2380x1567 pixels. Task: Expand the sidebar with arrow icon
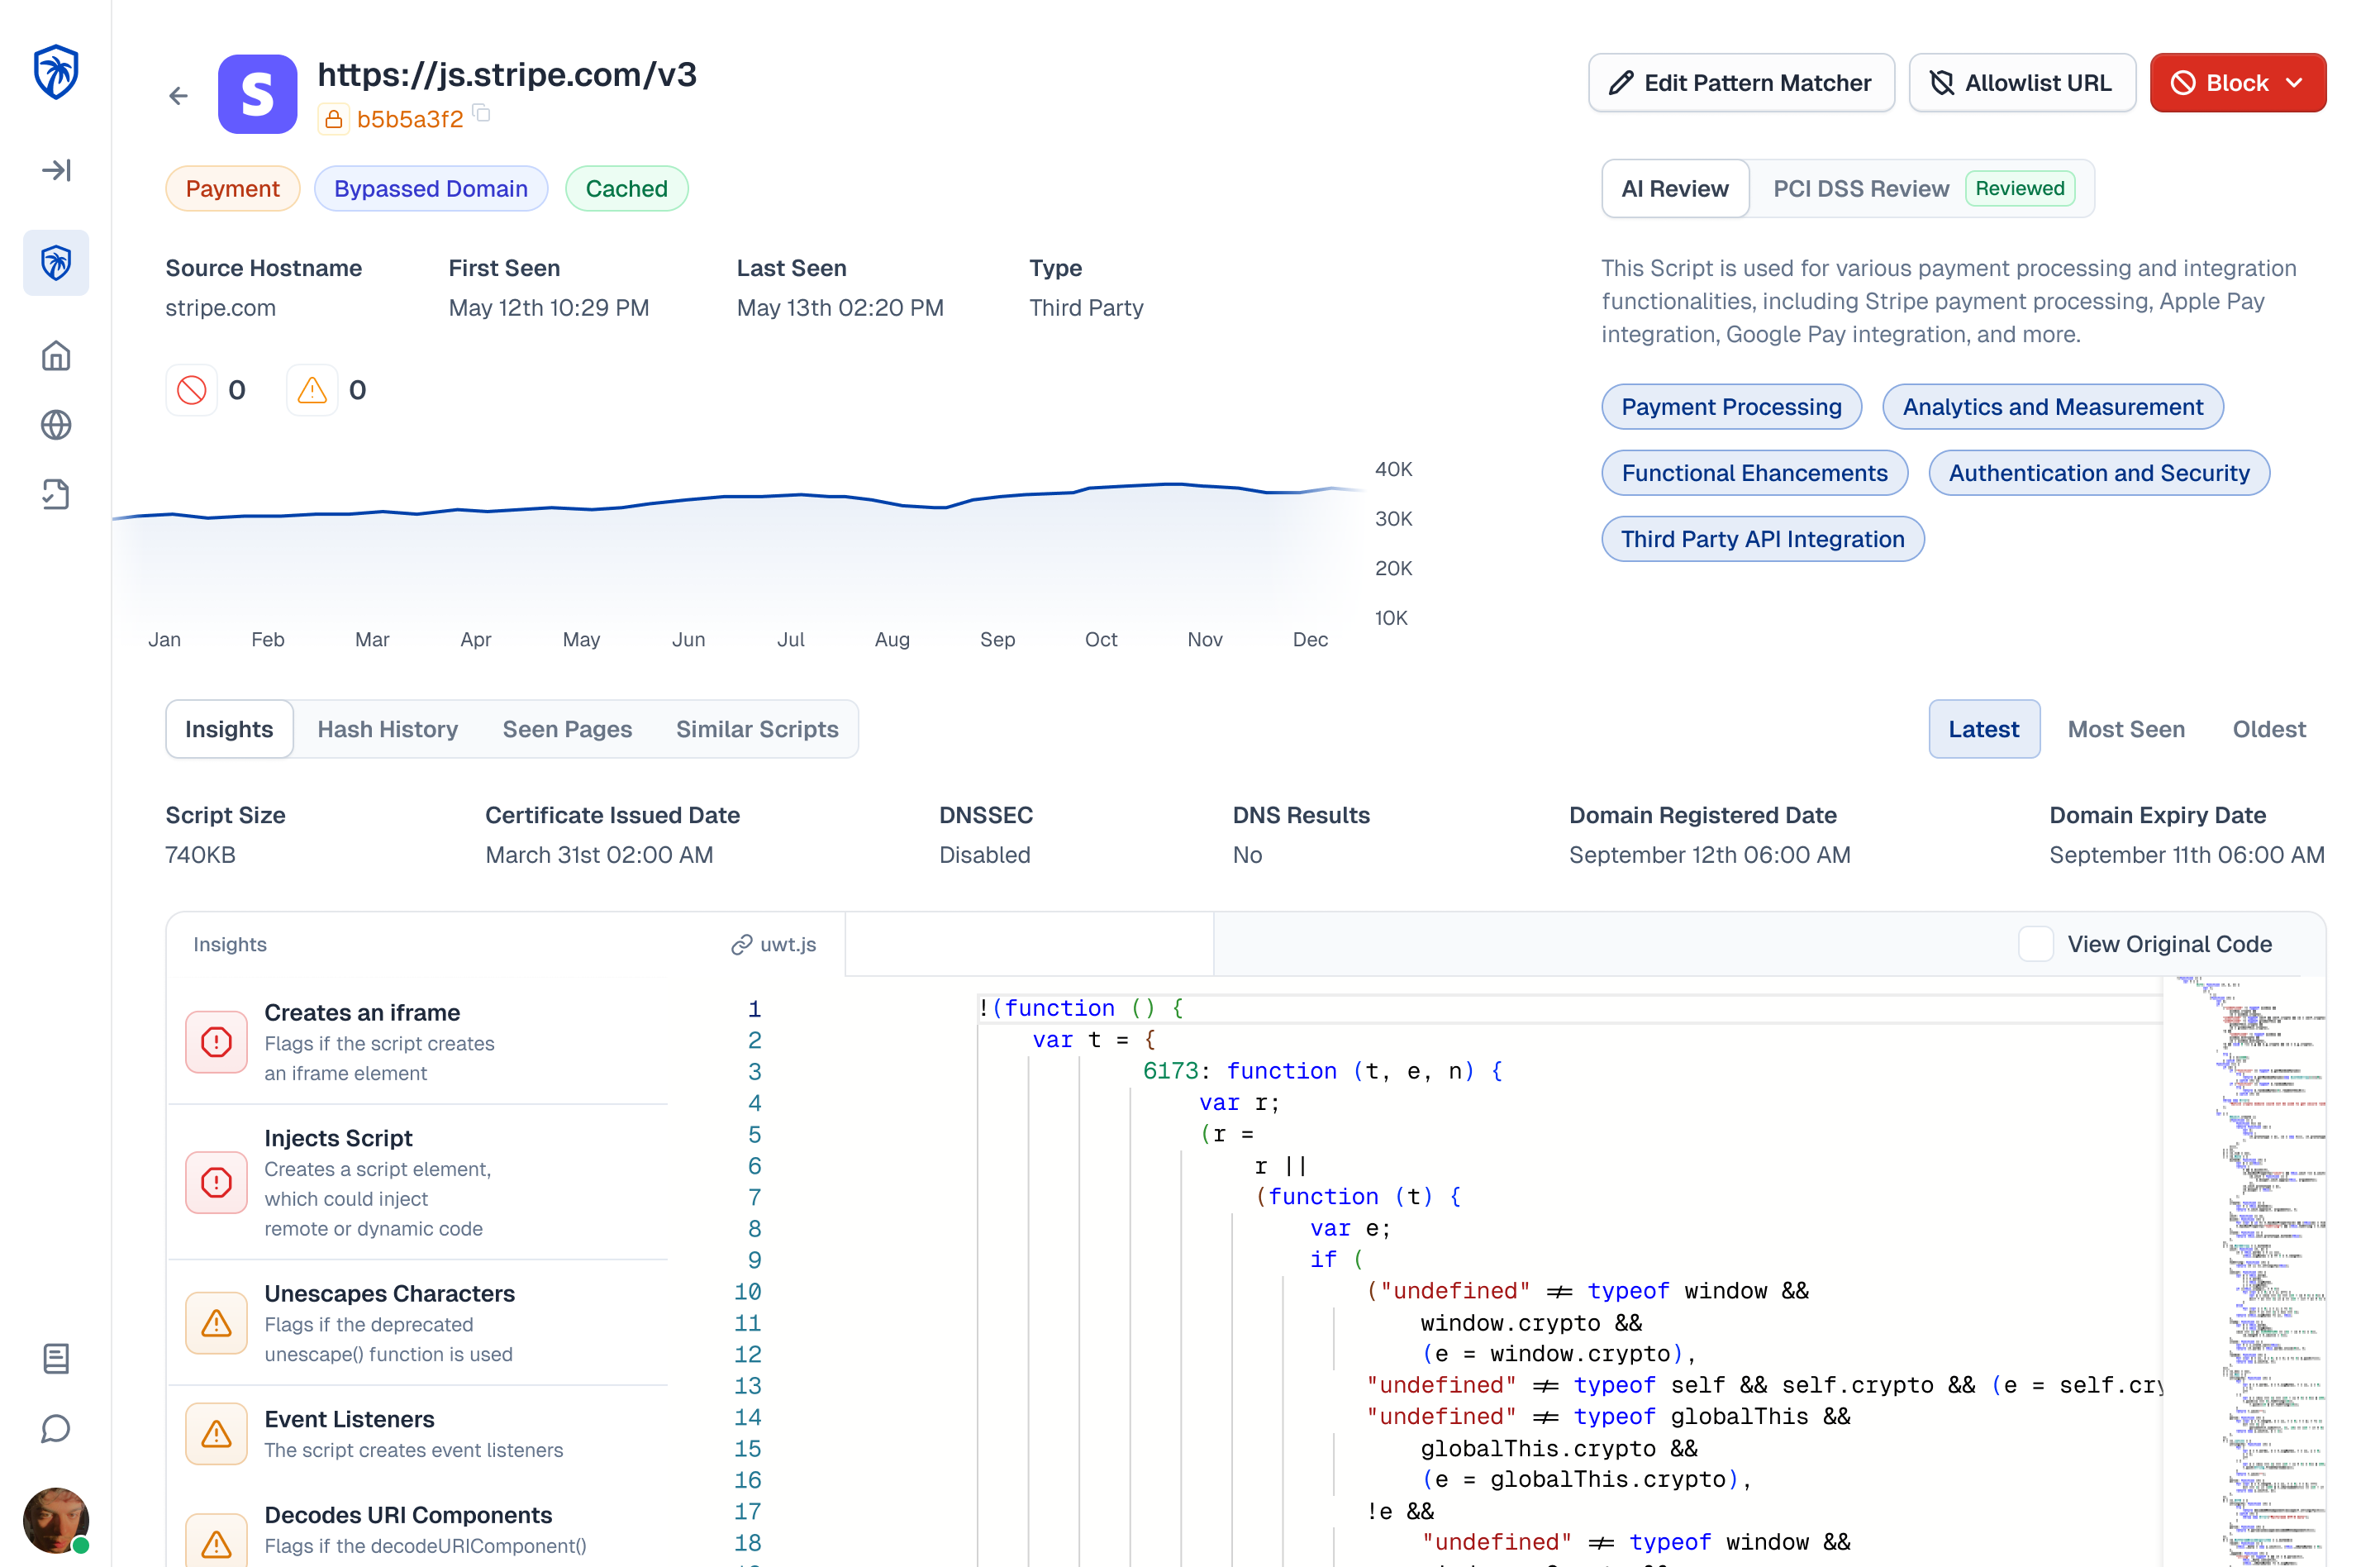[56, 170]
